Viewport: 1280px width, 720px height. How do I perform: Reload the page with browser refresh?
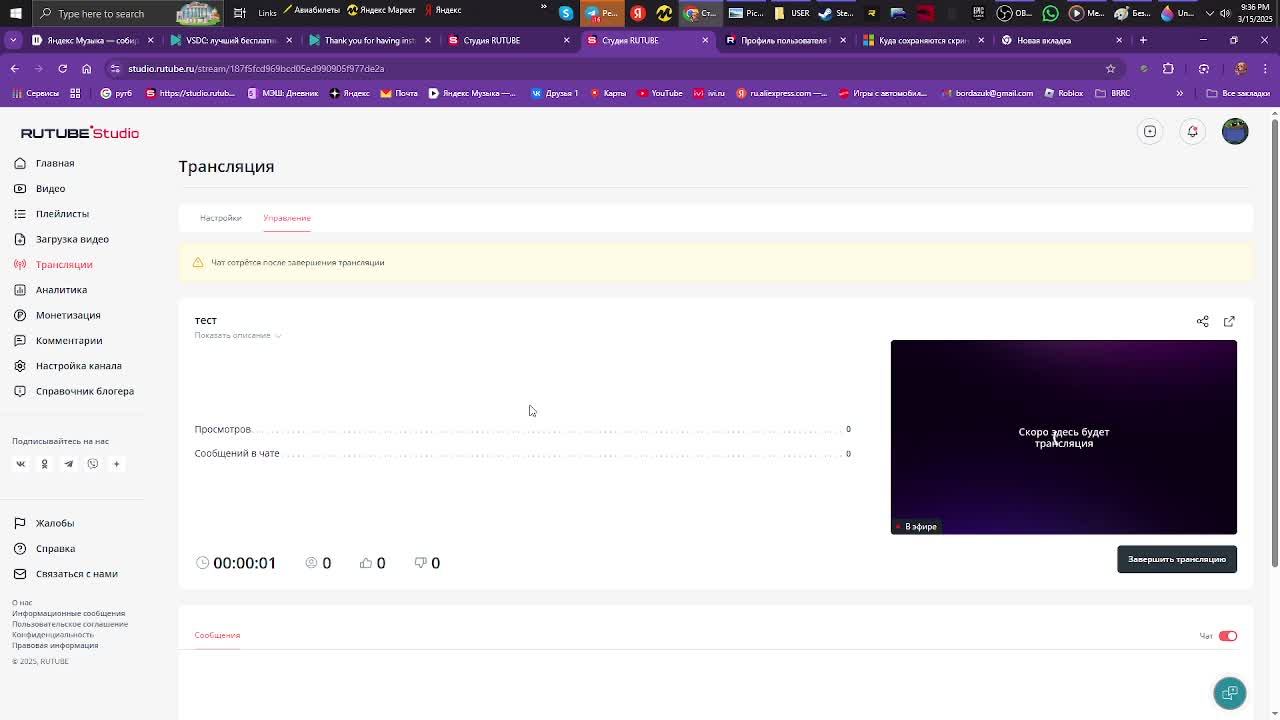(62, 69)
